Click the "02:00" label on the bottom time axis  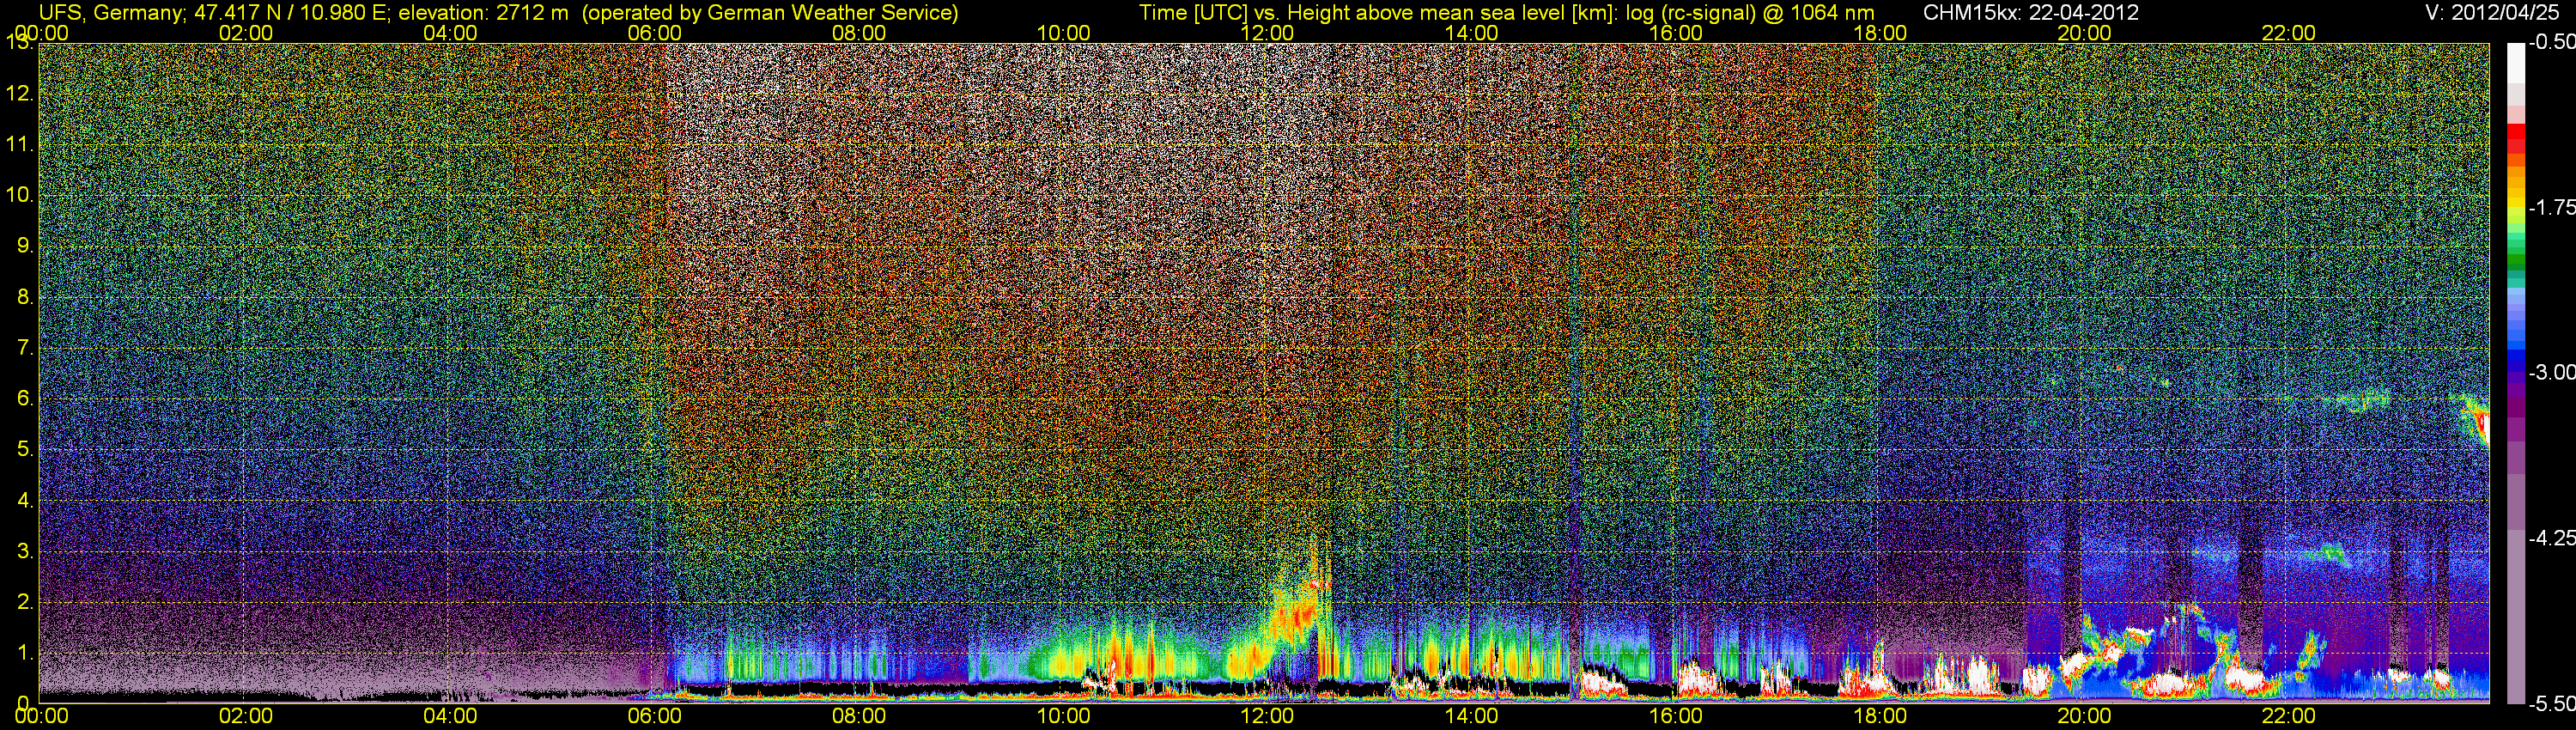246,716
